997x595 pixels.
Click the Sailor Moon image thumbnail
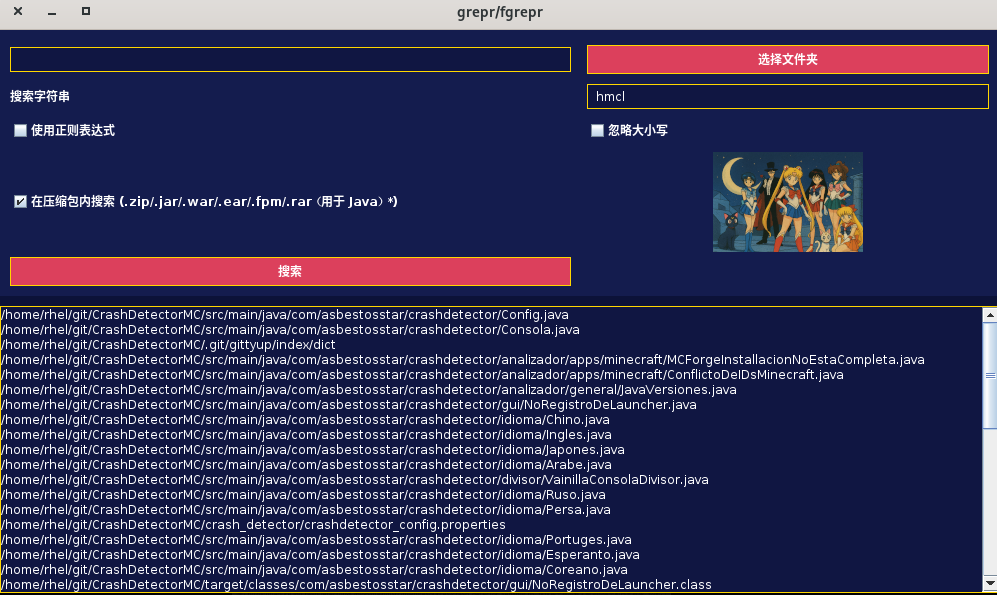click(x=787, y=202)
